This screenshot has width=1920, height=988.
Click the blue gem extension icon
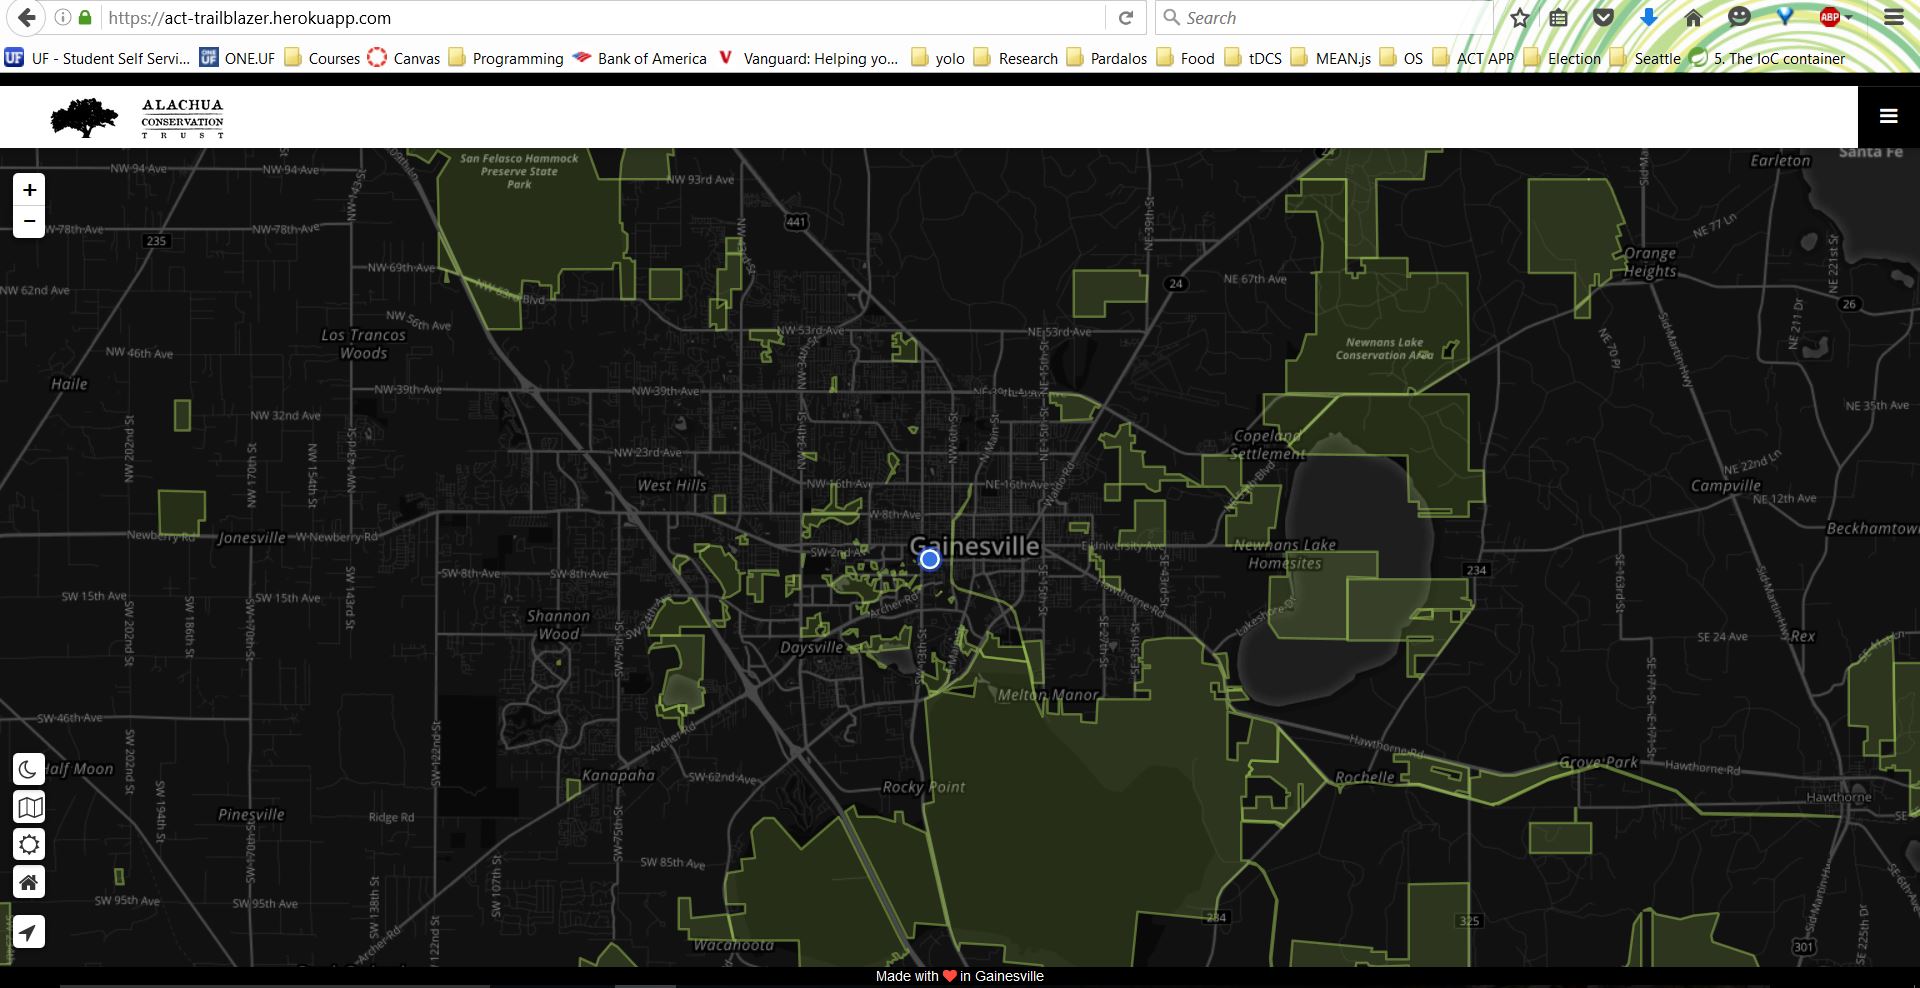pyautogui.click(x=1785, y=16)
